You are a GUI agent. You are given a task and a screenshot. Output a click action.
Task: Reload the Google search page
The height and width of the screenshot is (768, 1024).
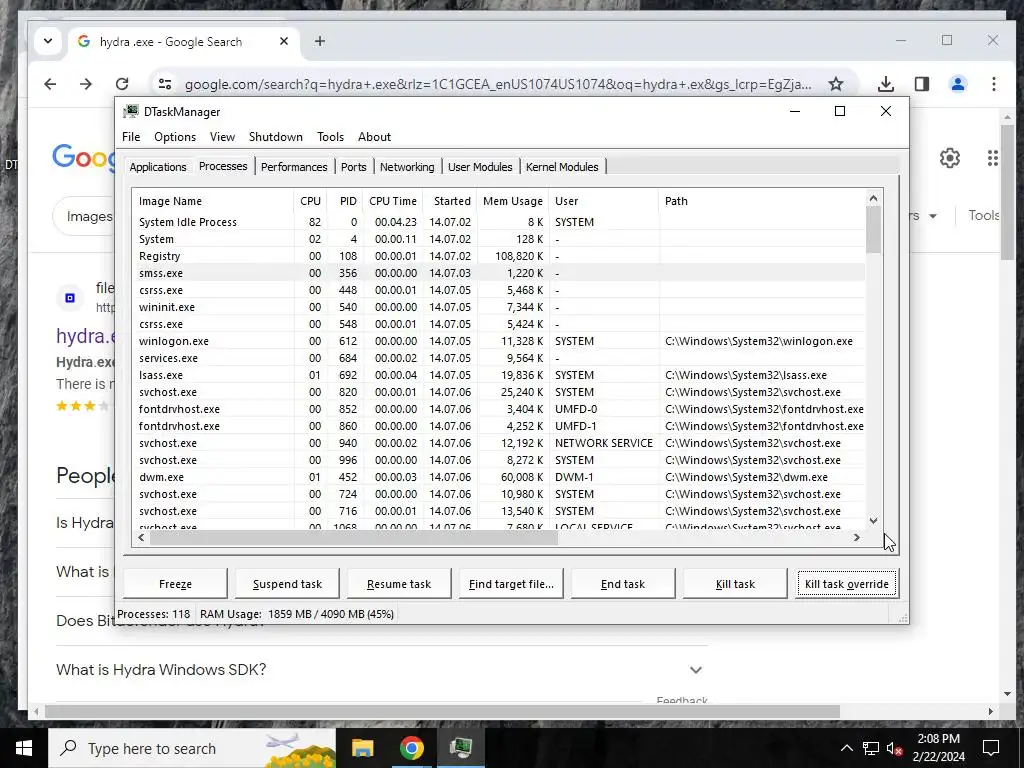[x=122, y=84]
